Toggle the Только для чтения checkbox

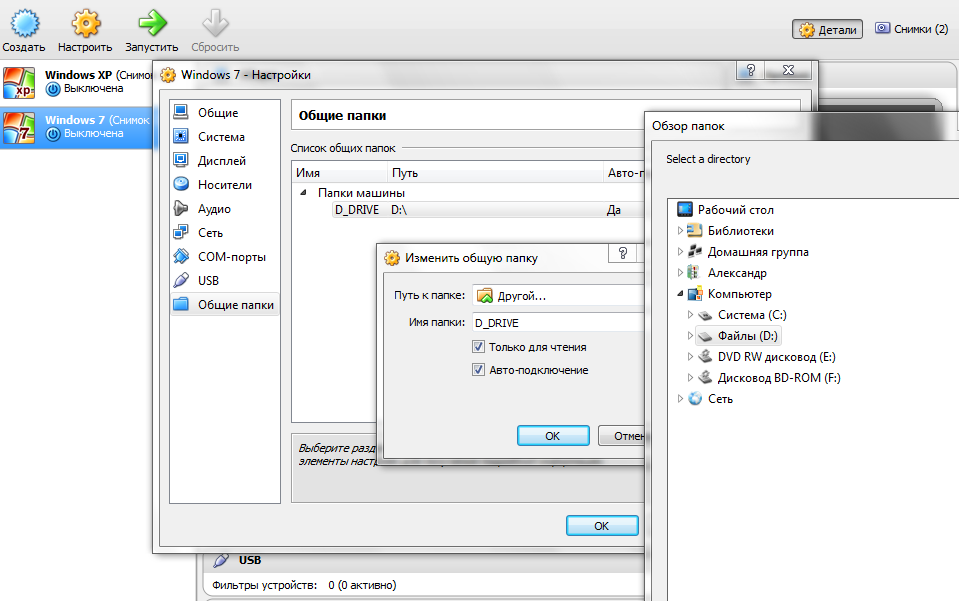coord(478,347)
